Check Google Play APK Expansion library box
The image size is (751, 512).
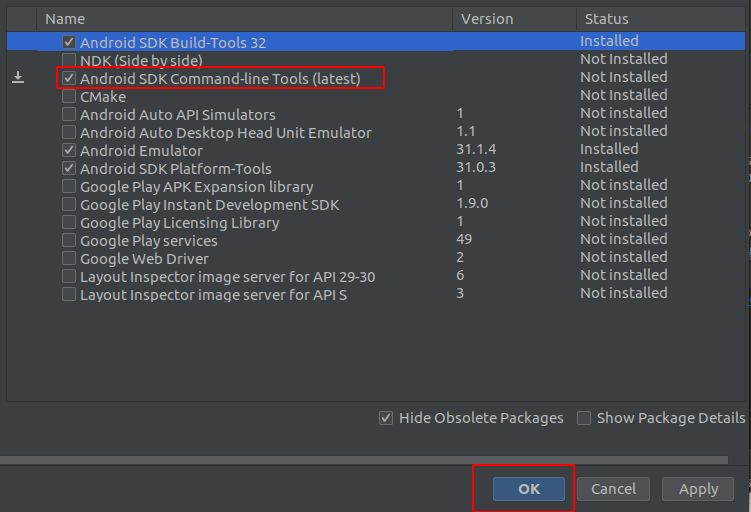point(69,186)
